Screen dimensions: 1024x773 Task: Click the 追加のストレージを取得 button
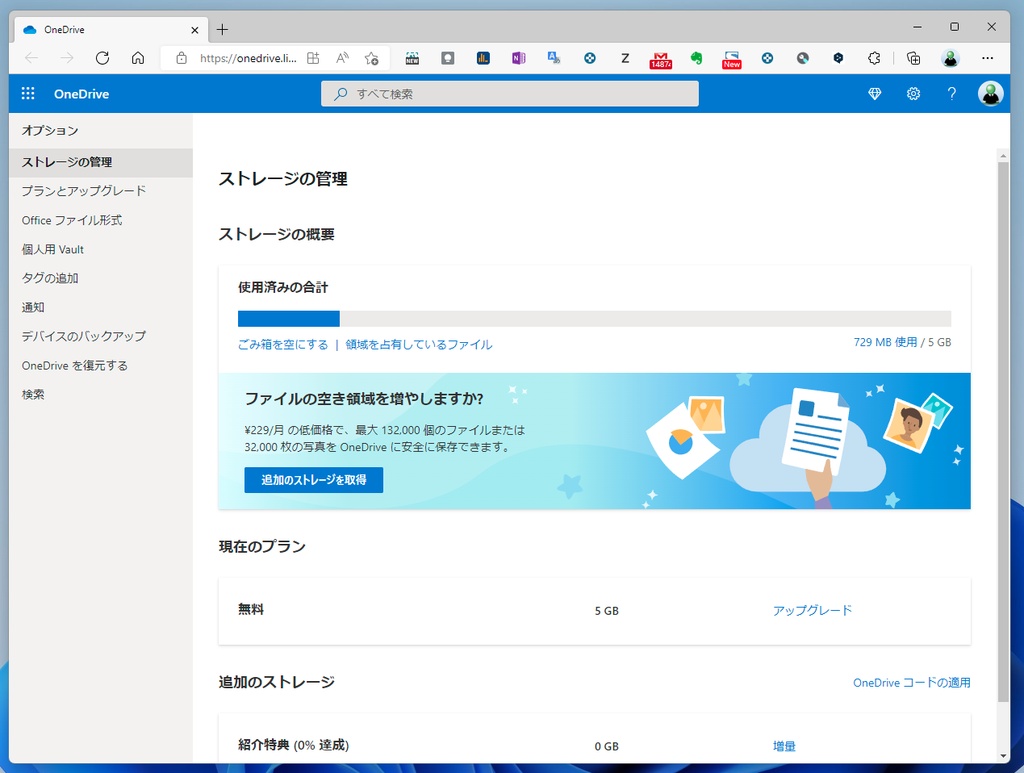(313, 480)
